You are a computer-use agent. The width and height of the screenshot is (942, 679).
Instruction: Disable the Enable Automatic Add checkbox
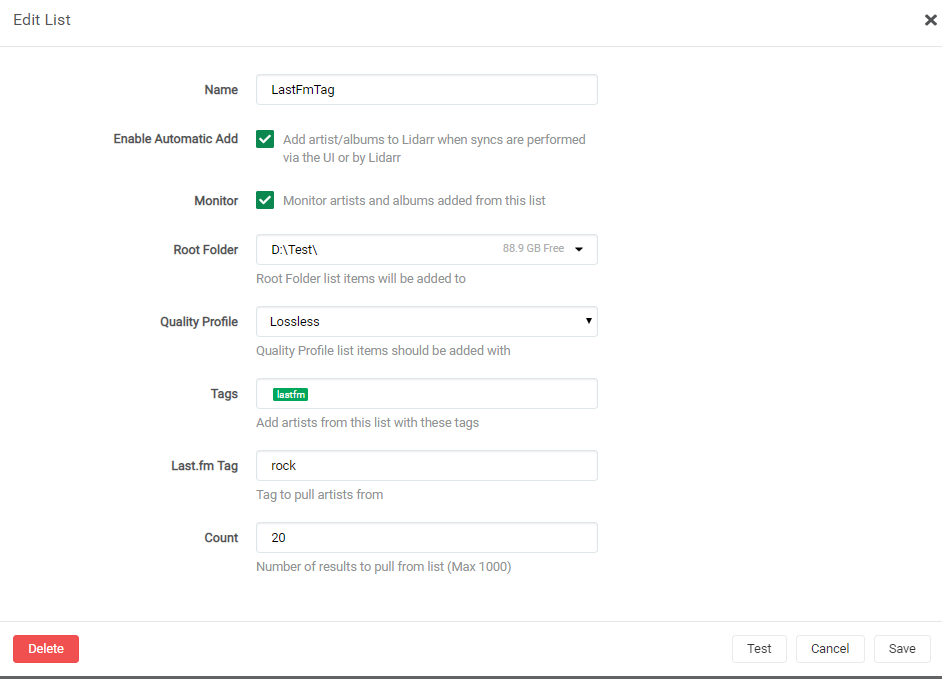click(x=265, y=140)
